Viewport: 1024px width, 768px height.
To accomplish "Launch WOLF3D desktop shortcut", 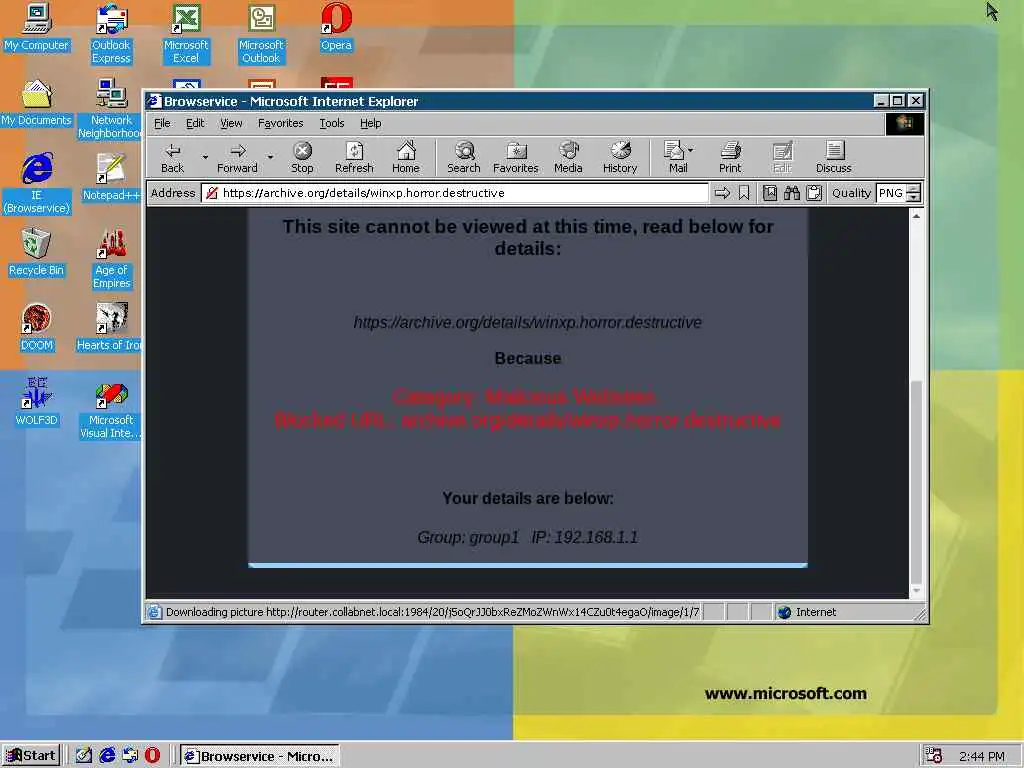I will [x=37, y=402].
